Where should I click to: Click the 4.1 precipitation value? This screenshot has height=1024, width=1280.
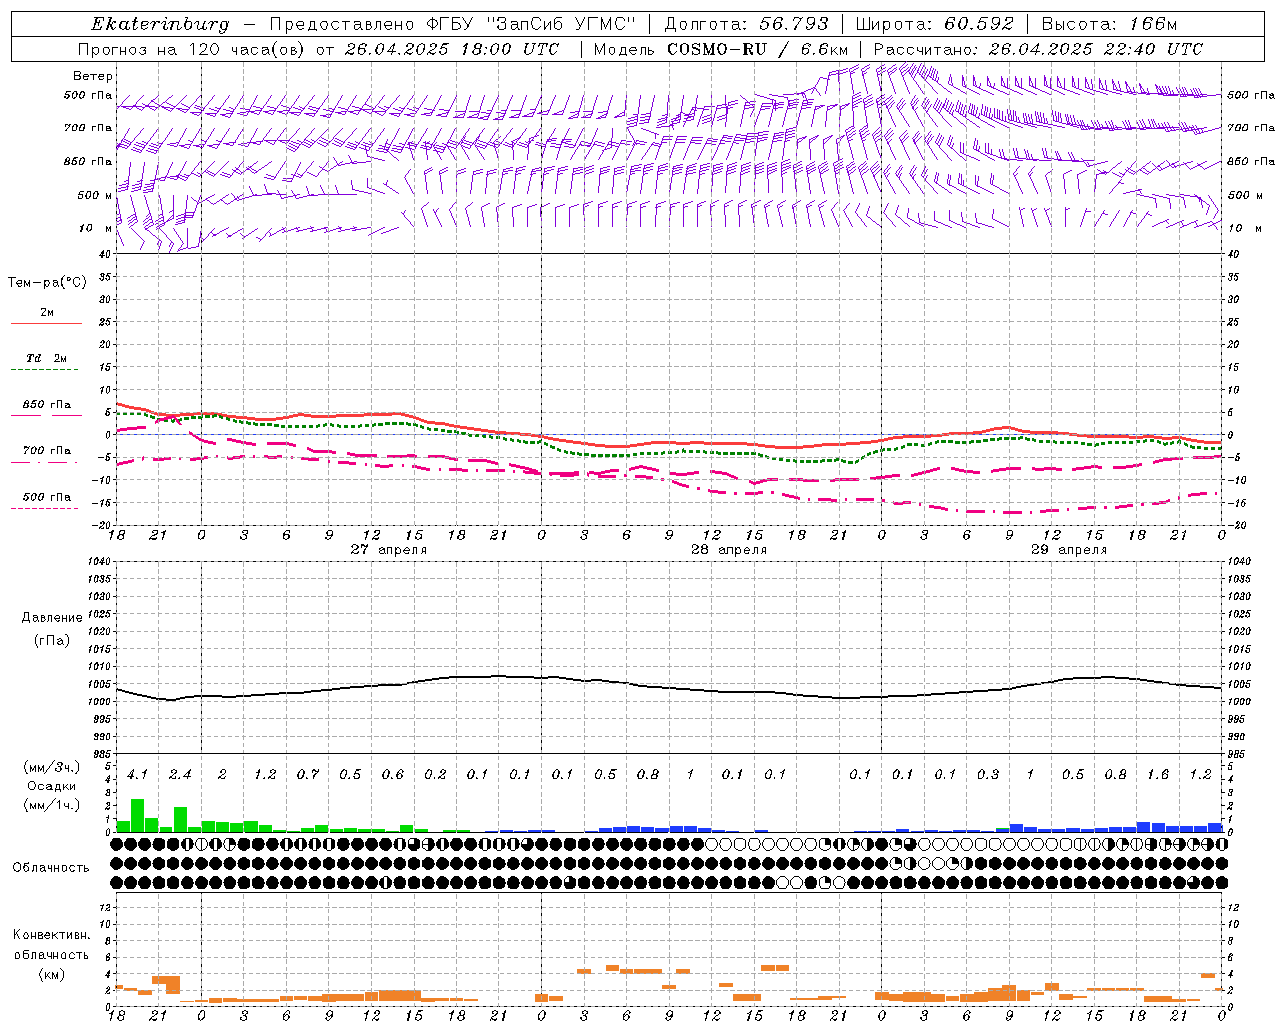click(x=137, y=774)
